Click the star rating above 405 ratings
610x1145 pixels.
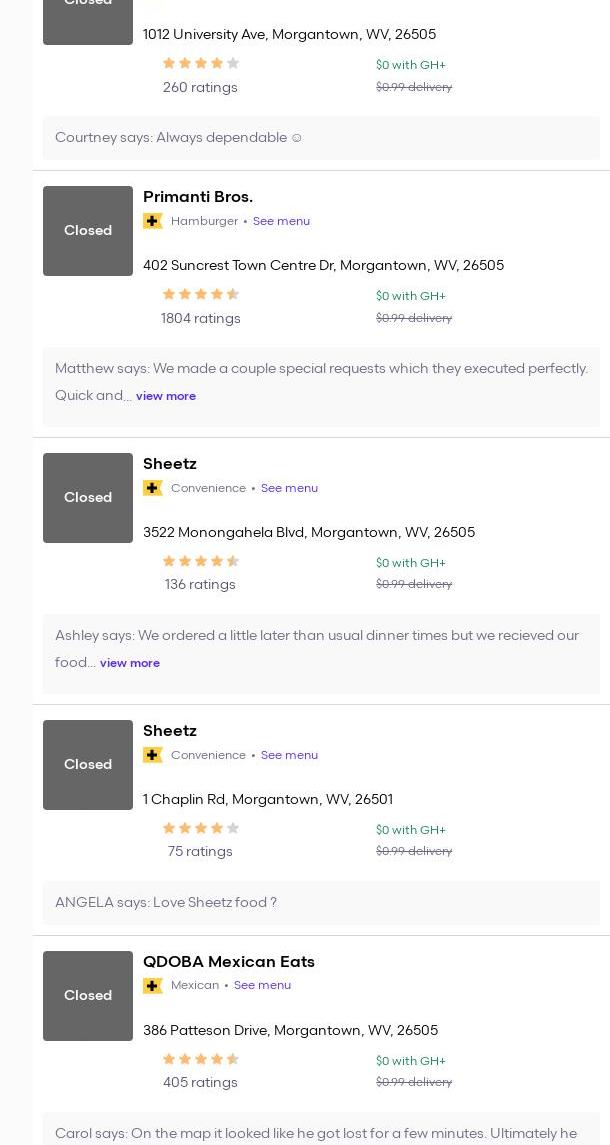point(201,1059)
